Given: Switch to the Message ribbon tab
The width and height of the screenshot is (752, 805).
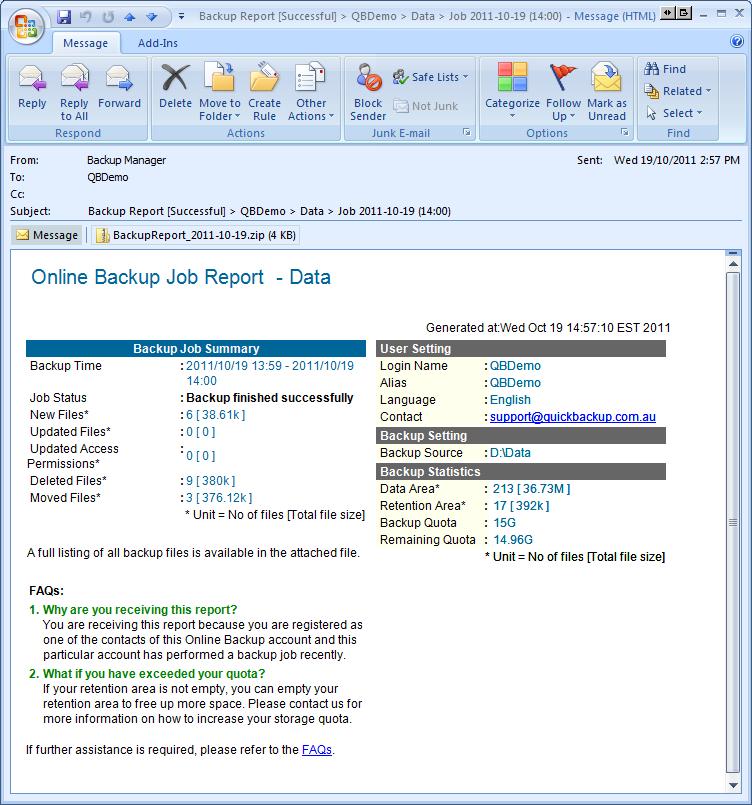Looking at the screenshot, I should tap(86, 43).
